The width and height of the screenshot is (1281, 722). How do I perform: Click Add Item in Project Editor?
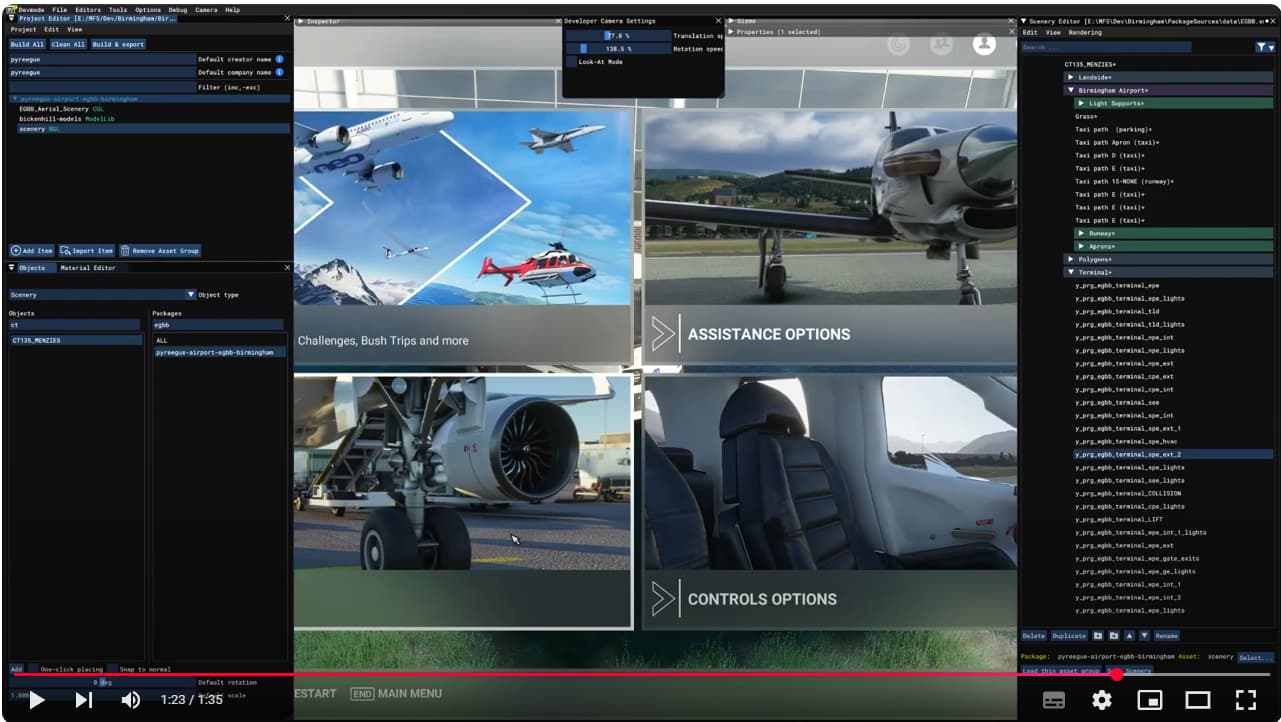[x=32, y=251]
